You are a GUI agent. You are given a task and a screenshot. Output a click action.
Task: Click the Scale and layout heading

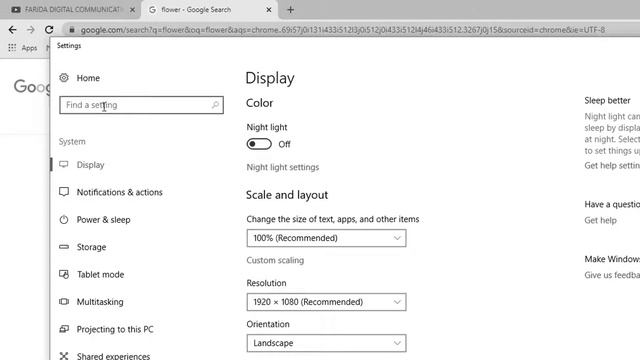coord(287,195)
